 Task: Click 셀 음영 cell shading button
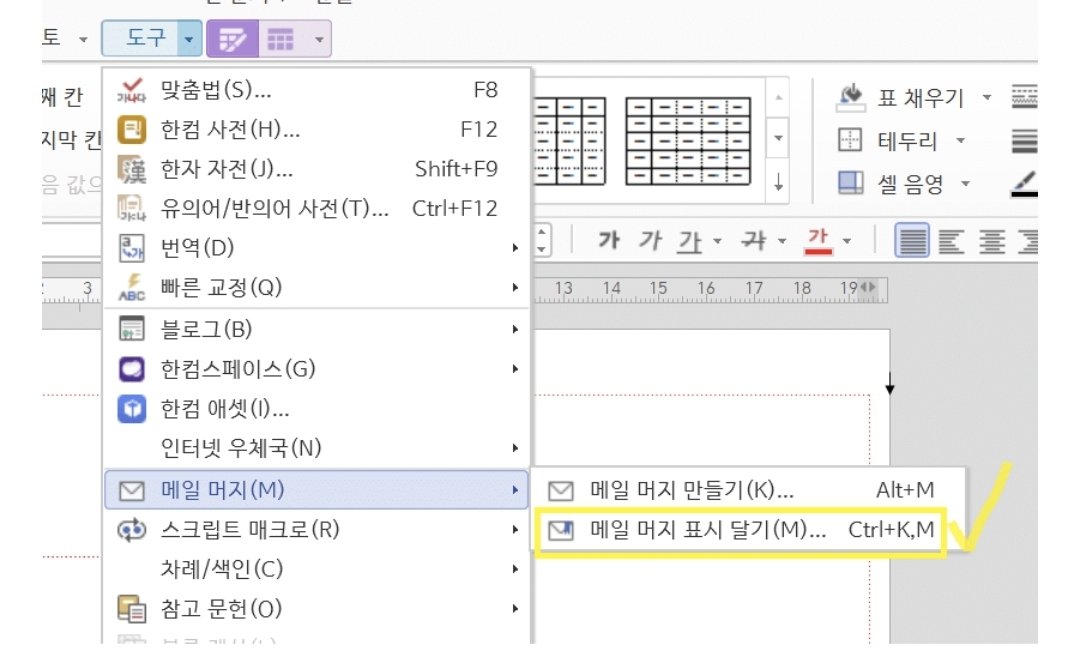click(891, 183)
